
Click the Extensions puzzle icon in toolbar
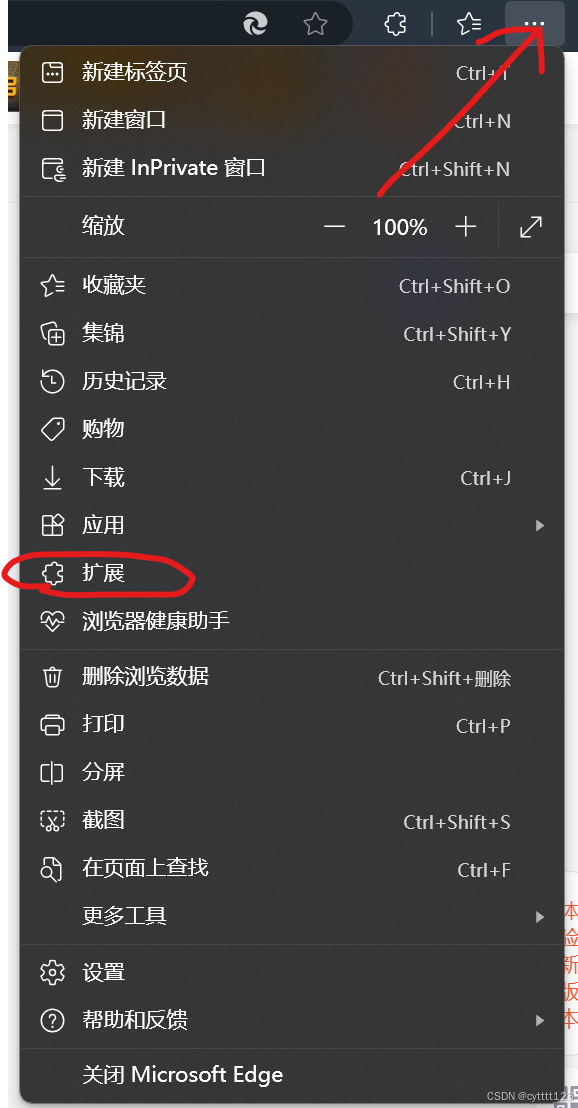pos(396,25)
